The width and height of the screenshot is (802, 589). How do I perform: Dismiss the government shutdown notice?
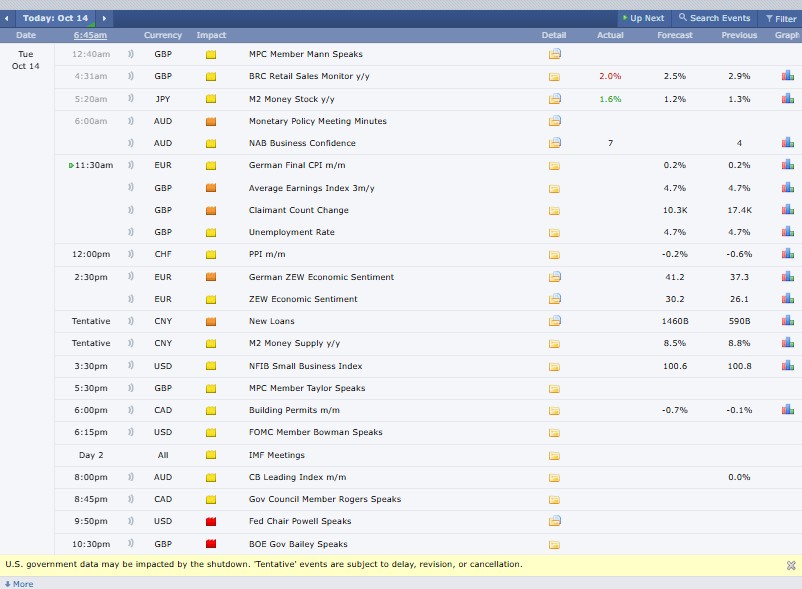click(x=791, y=565)
